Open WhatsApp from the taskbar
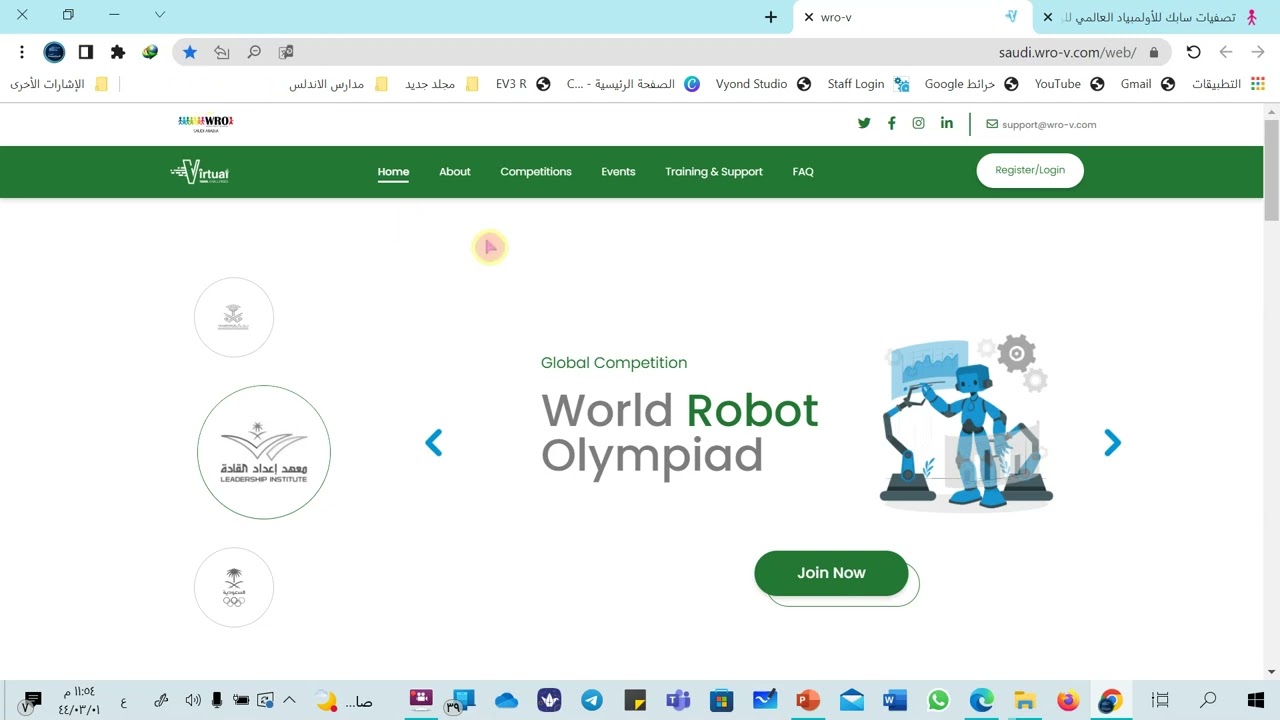The height and width of the screenshot is (720, 1280). (x=938, y=700)
